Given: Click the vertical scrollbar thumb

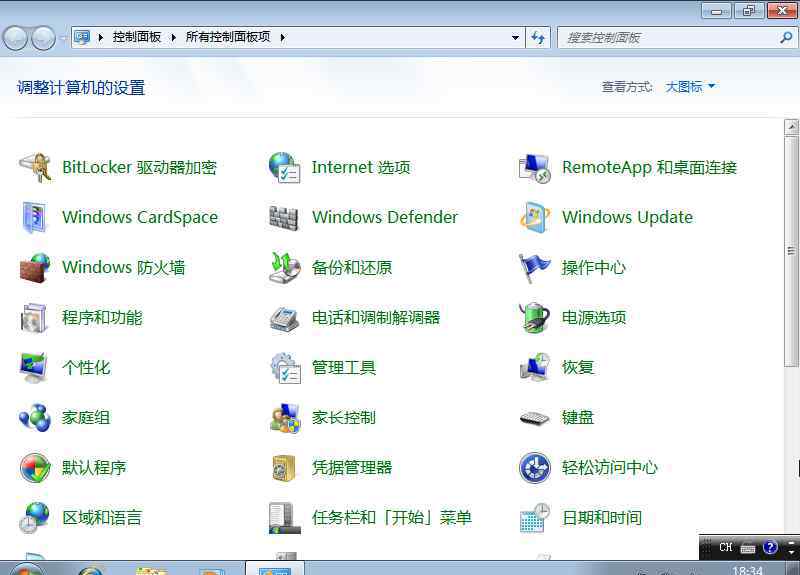Looking at the screenshot, I should pos(791,251).
